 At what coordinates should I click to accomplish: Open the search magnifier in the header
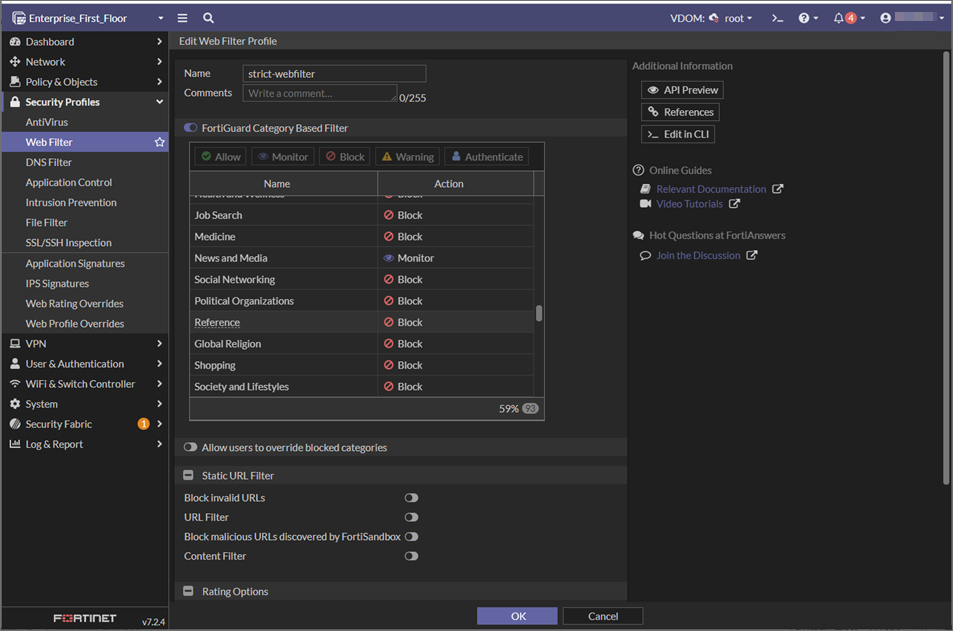pyautogui.click(x=207, y=17)
